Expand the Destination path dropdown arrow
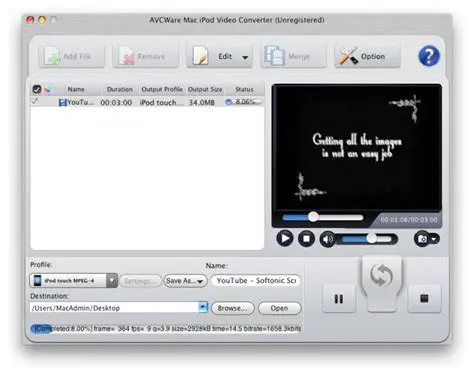Screen dimensions: 474x375 (x=203, y=307)
